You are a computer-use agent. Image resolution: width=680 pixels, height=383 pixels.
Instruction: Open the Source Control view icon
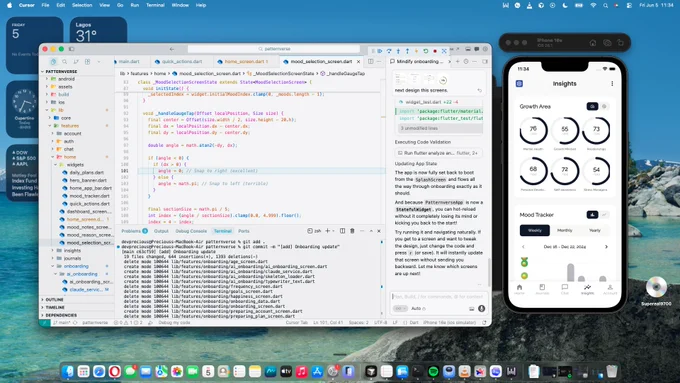pyautogui.click(x=76, y=62)
